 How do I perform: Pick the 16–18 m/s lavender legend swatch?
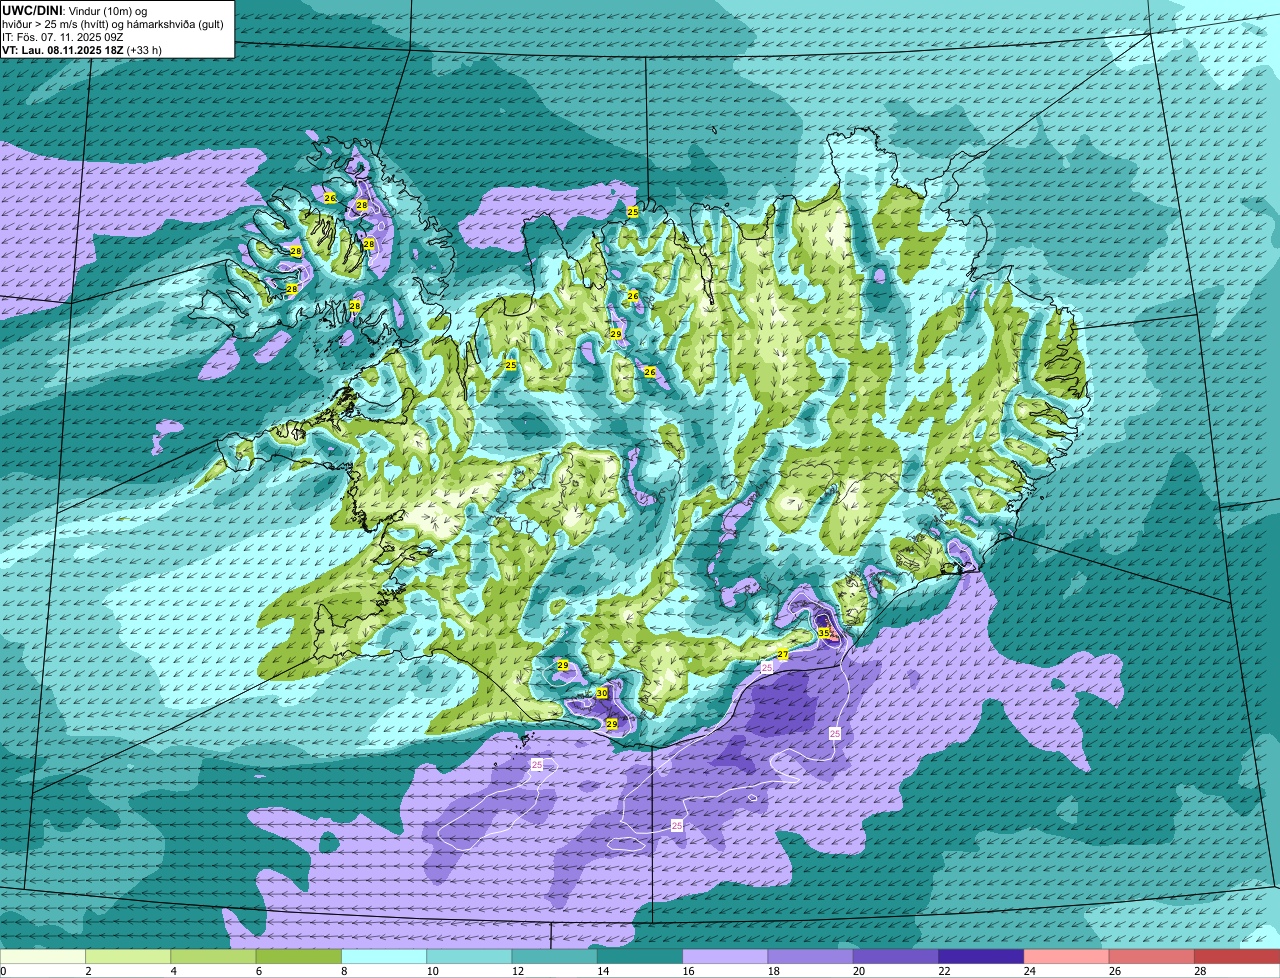tap(725, 957)
